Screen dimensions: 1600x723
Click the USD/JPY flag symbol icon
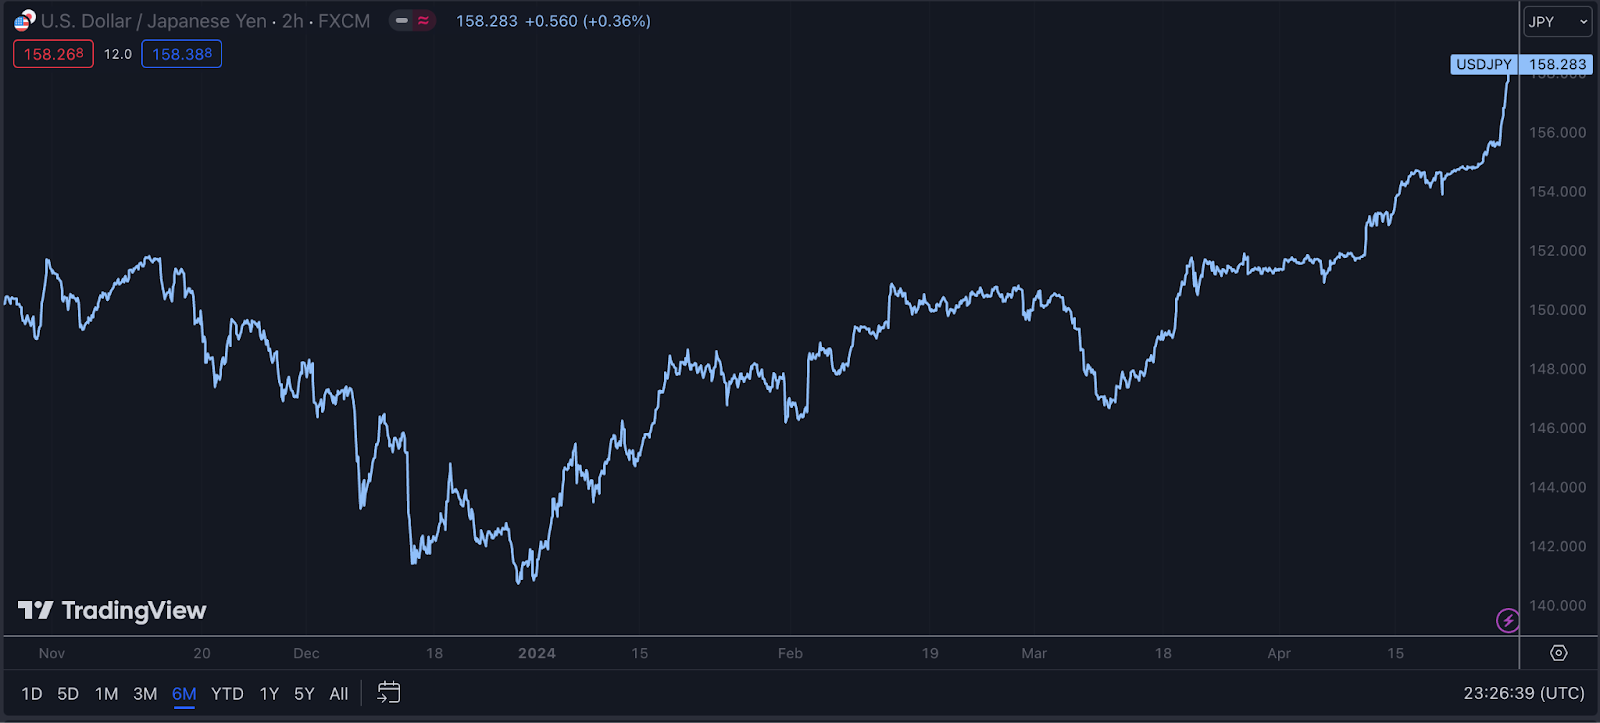click(x=24, y=20)
